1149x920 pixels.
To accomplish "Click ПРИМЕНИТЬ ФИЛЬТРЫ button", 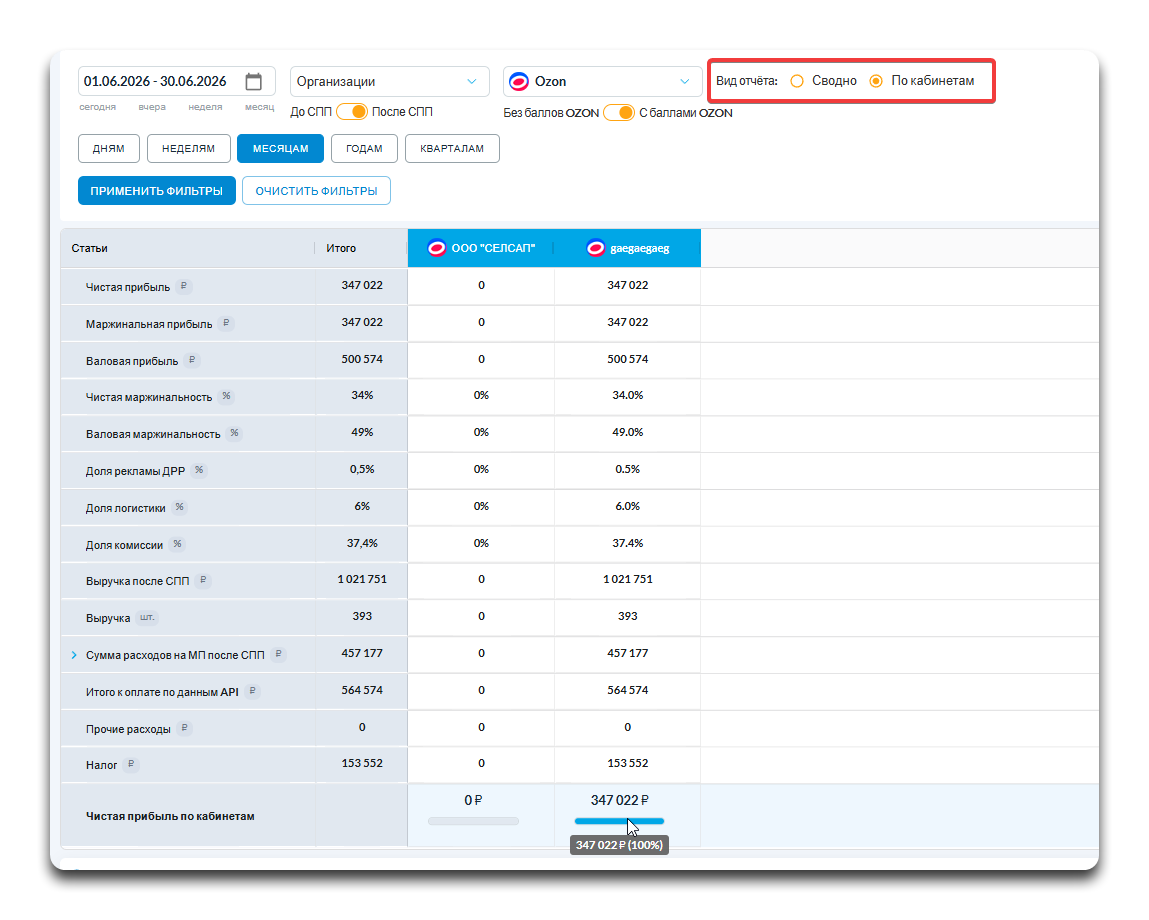I will (157, 191).
